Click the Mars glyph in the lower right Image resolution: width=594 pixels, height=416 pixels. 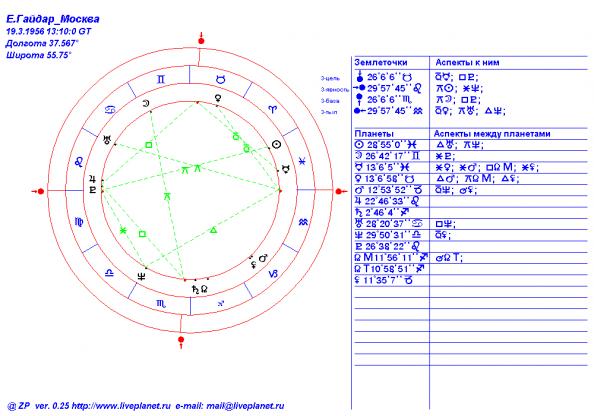pos(263,259)
